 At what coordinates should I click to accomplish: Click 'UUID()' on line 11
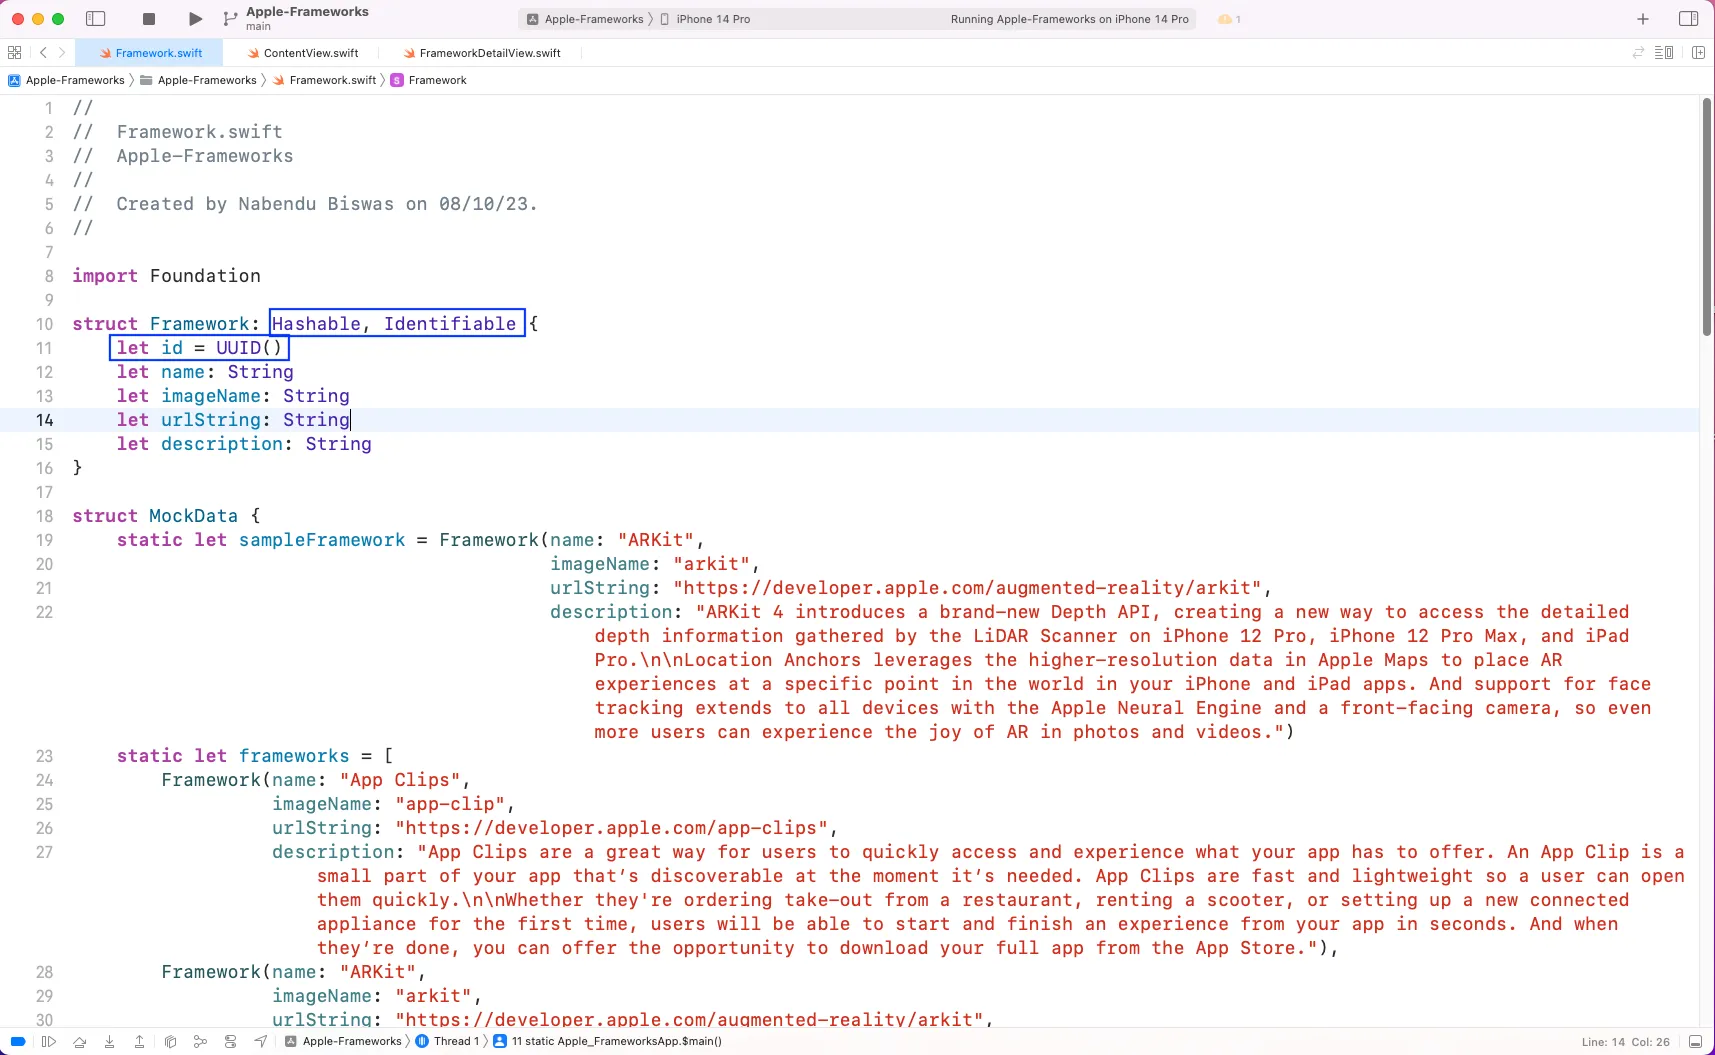point(250,348)
